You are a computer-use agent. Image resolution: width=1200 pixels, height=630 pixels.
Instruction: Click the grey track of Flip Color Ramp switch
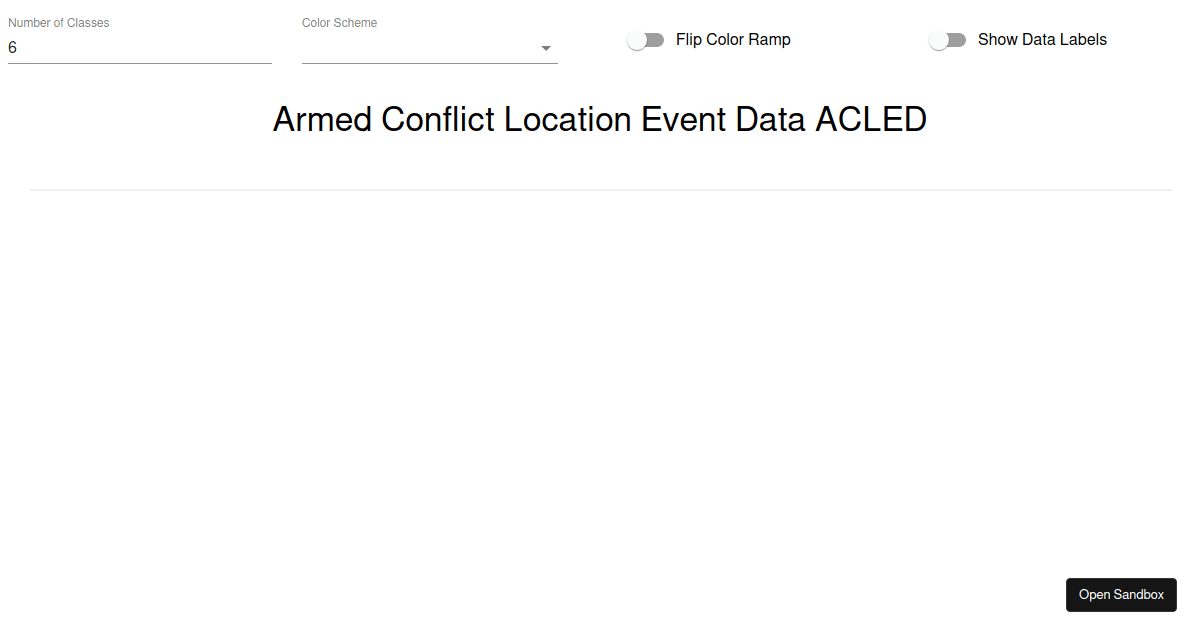[657, 40]
